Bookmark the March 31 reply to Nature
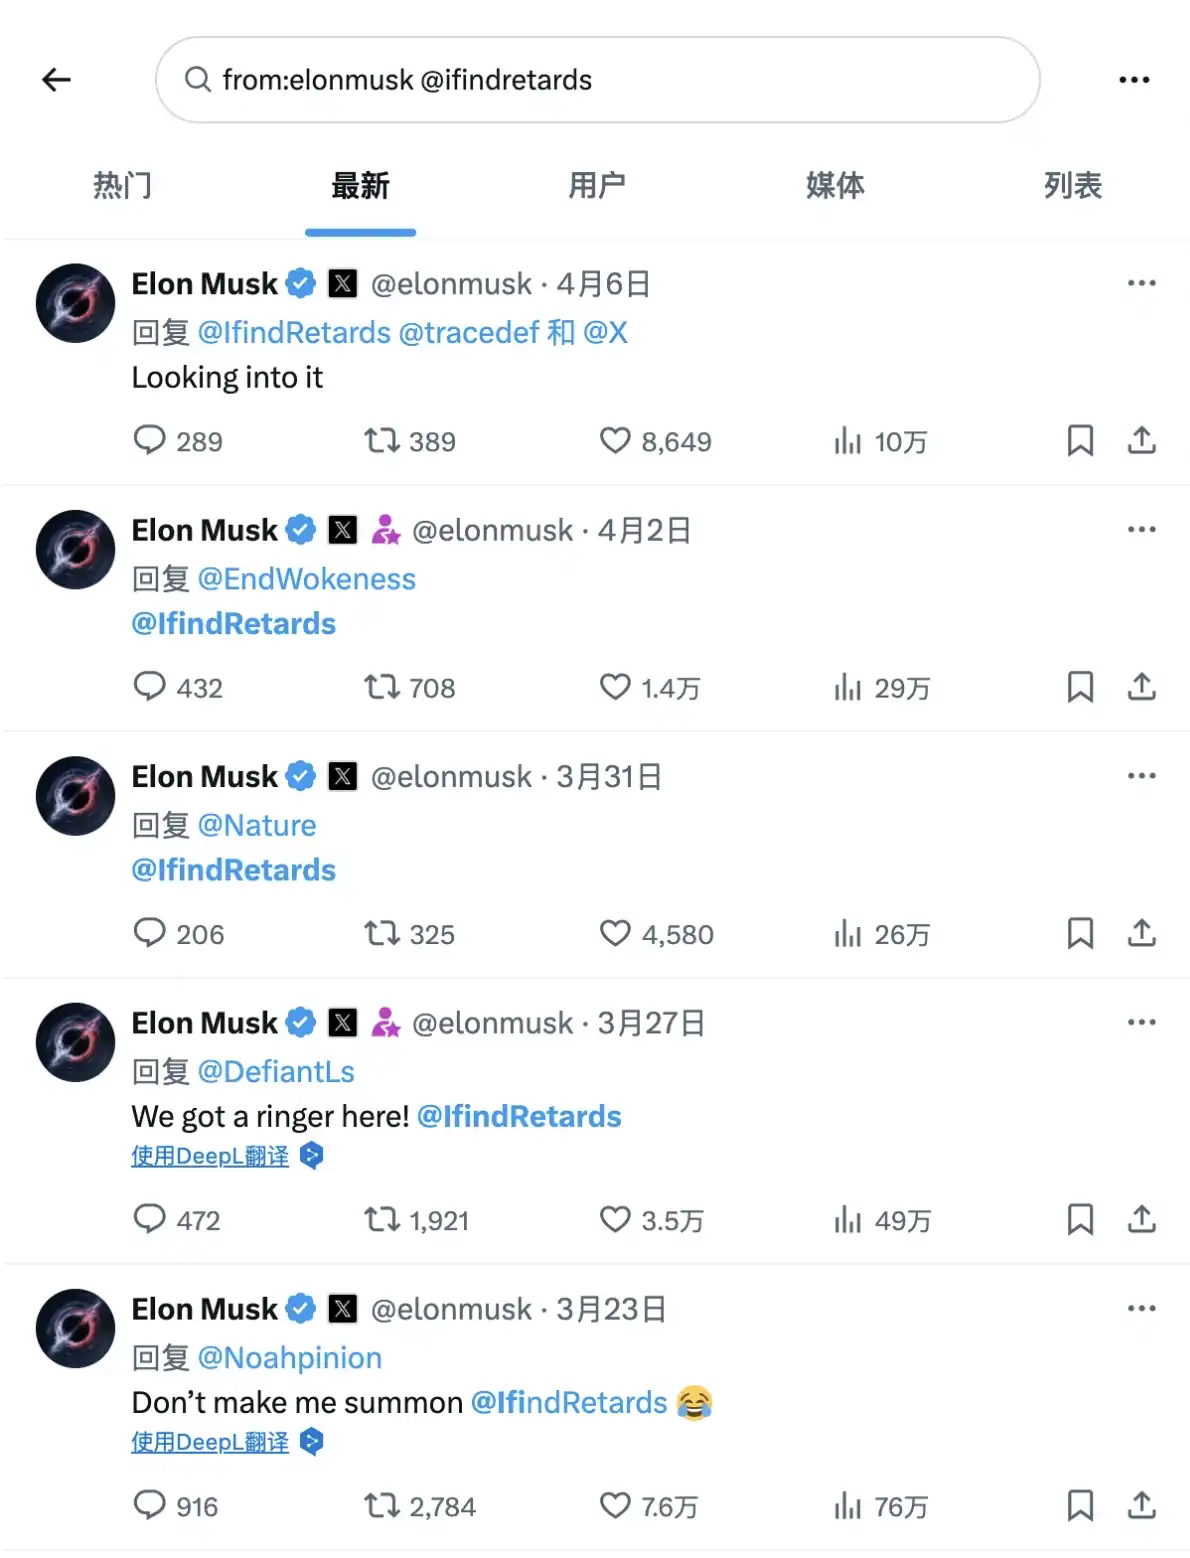The image size is (1190, 1558). pyautogui.click(x=1080, y=933)
